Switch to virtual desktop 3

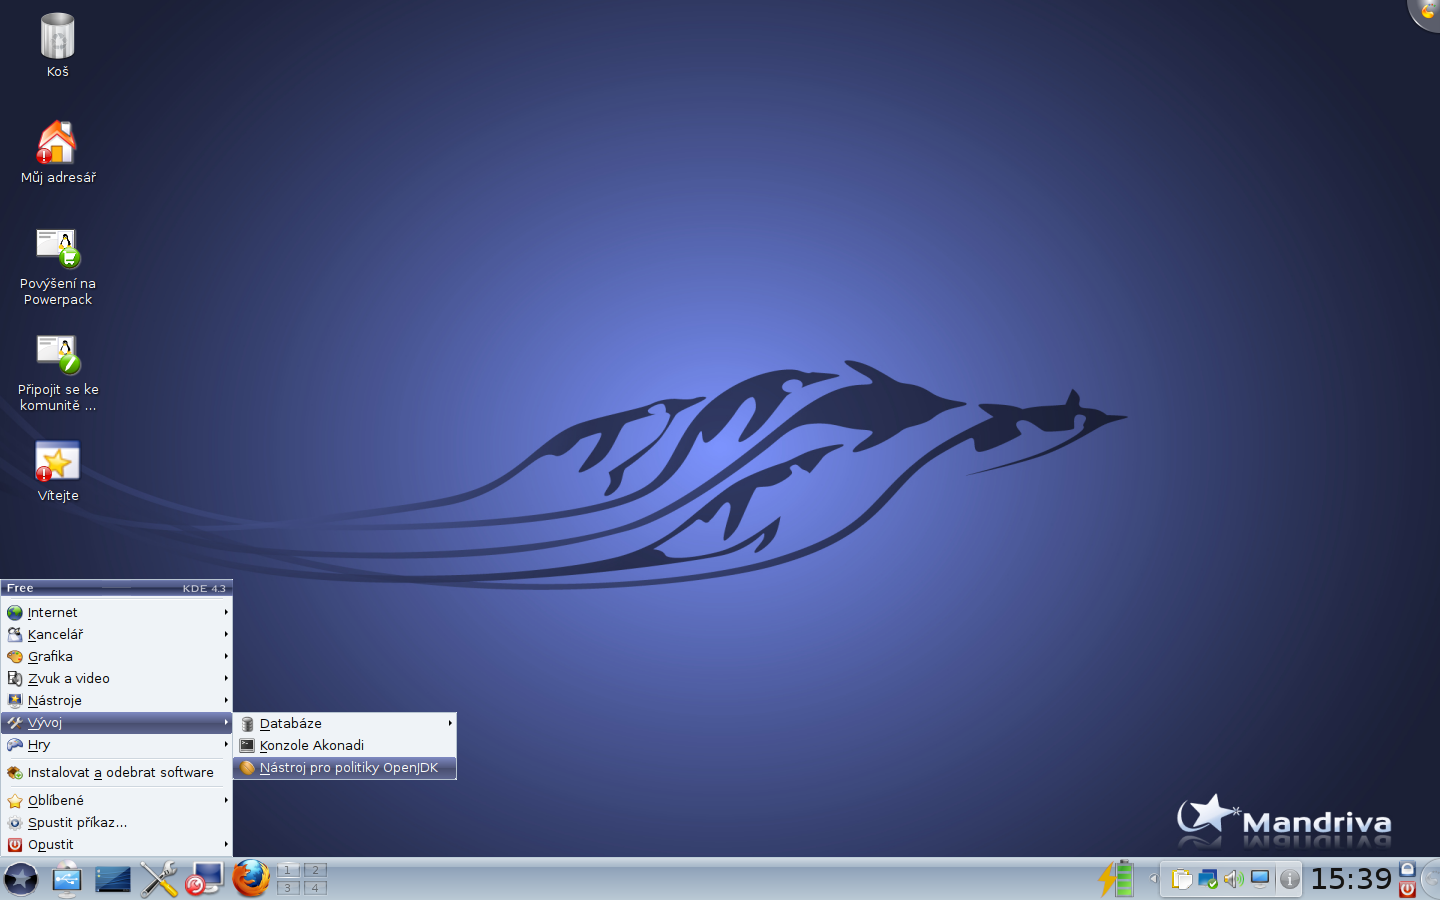pyautogui.click(x=288, y=887)
